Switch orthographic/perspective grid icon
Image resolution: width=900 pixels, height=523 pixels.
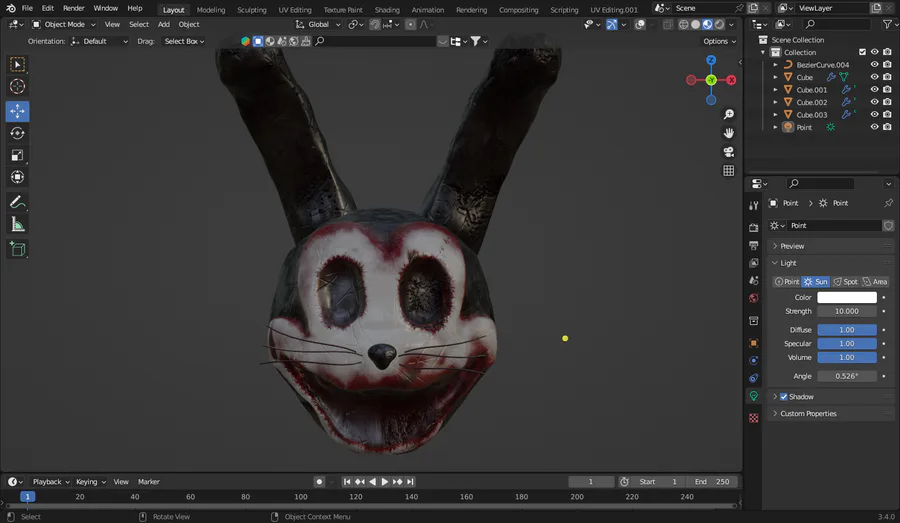(x=728, y=171)
